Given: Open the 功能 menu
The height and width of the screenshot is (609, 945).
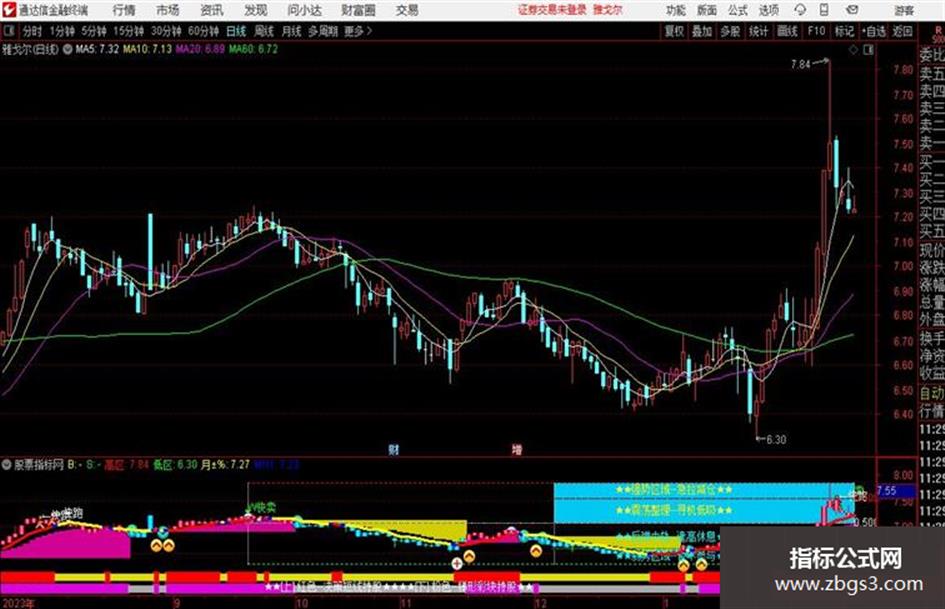Looking at the screenshot, I should tap(676, 10).
